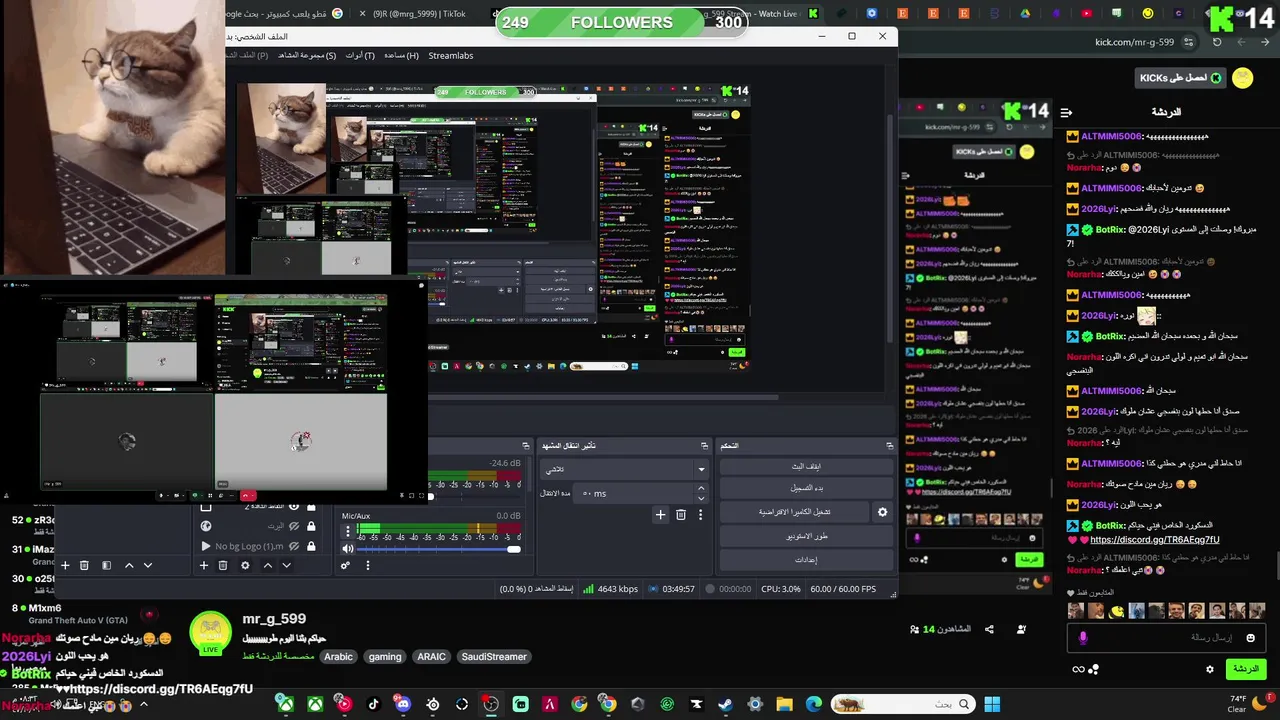Click the user icon beside the share icon
1280x720 pixels.
pyautogui.click(x=1021, y=629)
